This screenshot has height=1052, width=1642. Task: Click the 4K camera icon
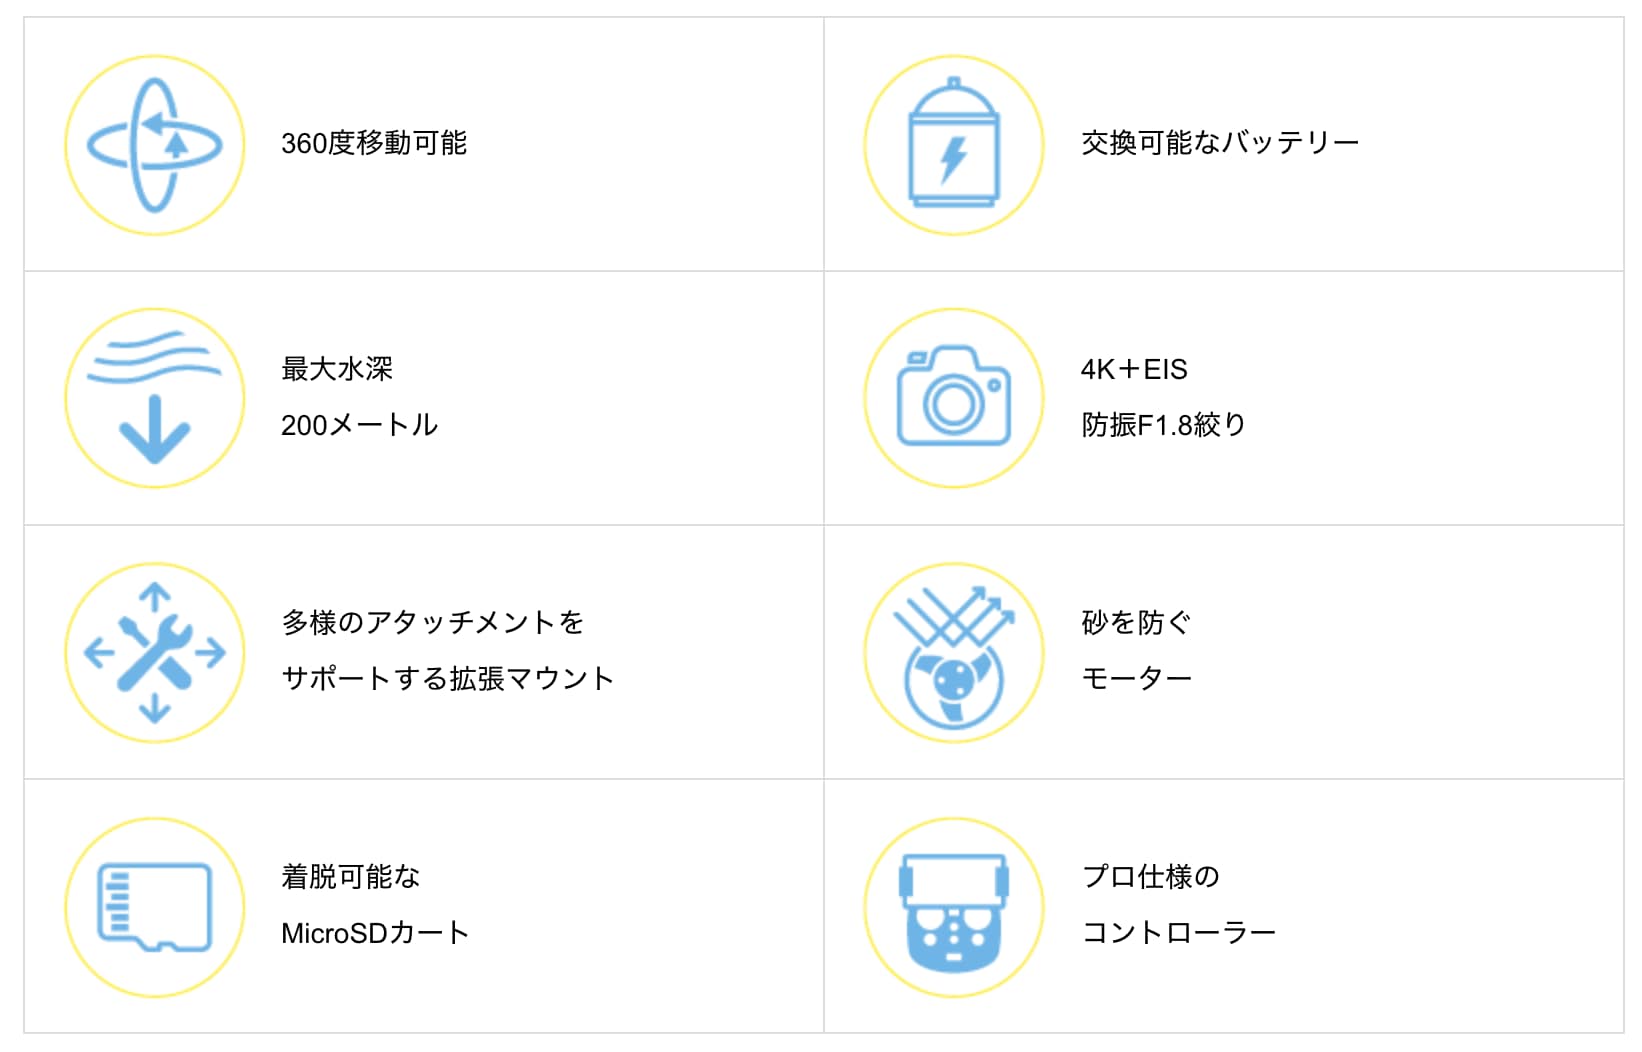(953, 398)
